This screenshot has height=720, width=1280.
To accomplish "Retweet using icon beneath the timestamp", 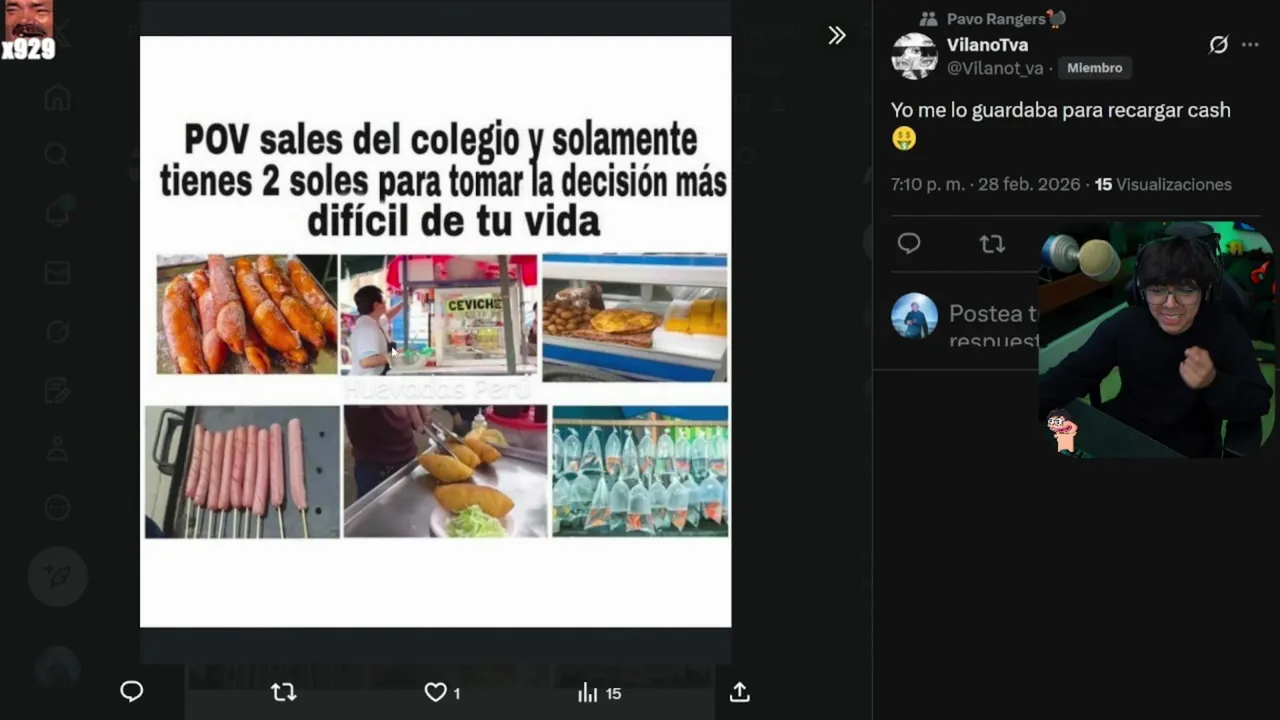I will 992,243.
